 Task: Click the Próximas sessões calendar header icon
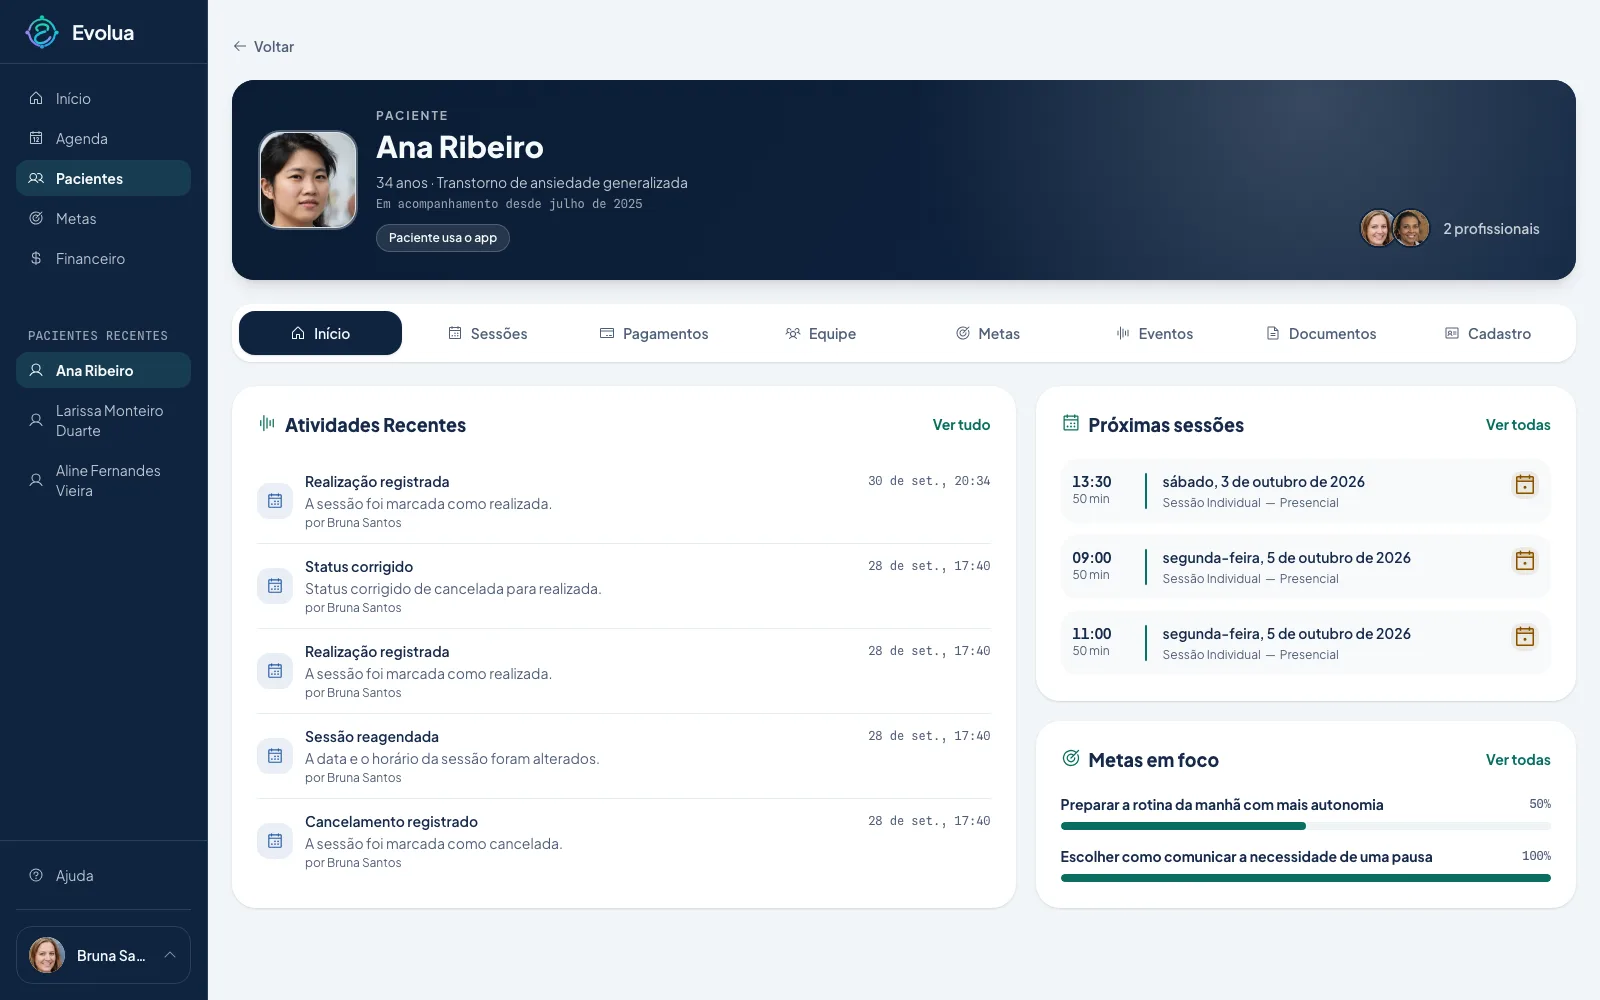click(1070, 424)
